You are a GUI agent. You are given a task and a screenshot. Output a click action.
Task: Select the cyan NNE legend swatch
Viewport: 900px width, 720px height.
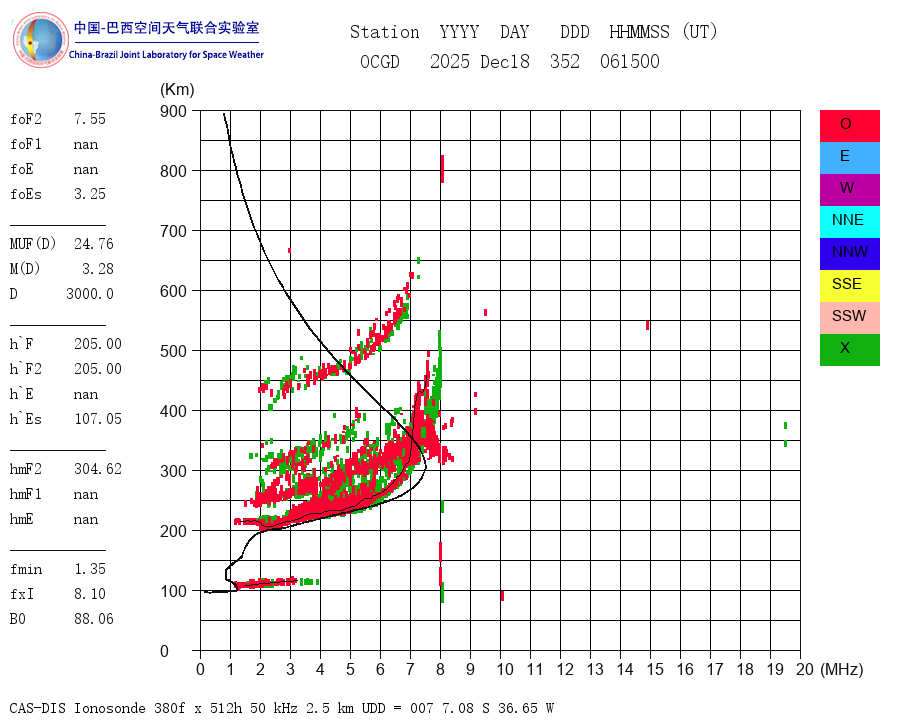(849, 222)
